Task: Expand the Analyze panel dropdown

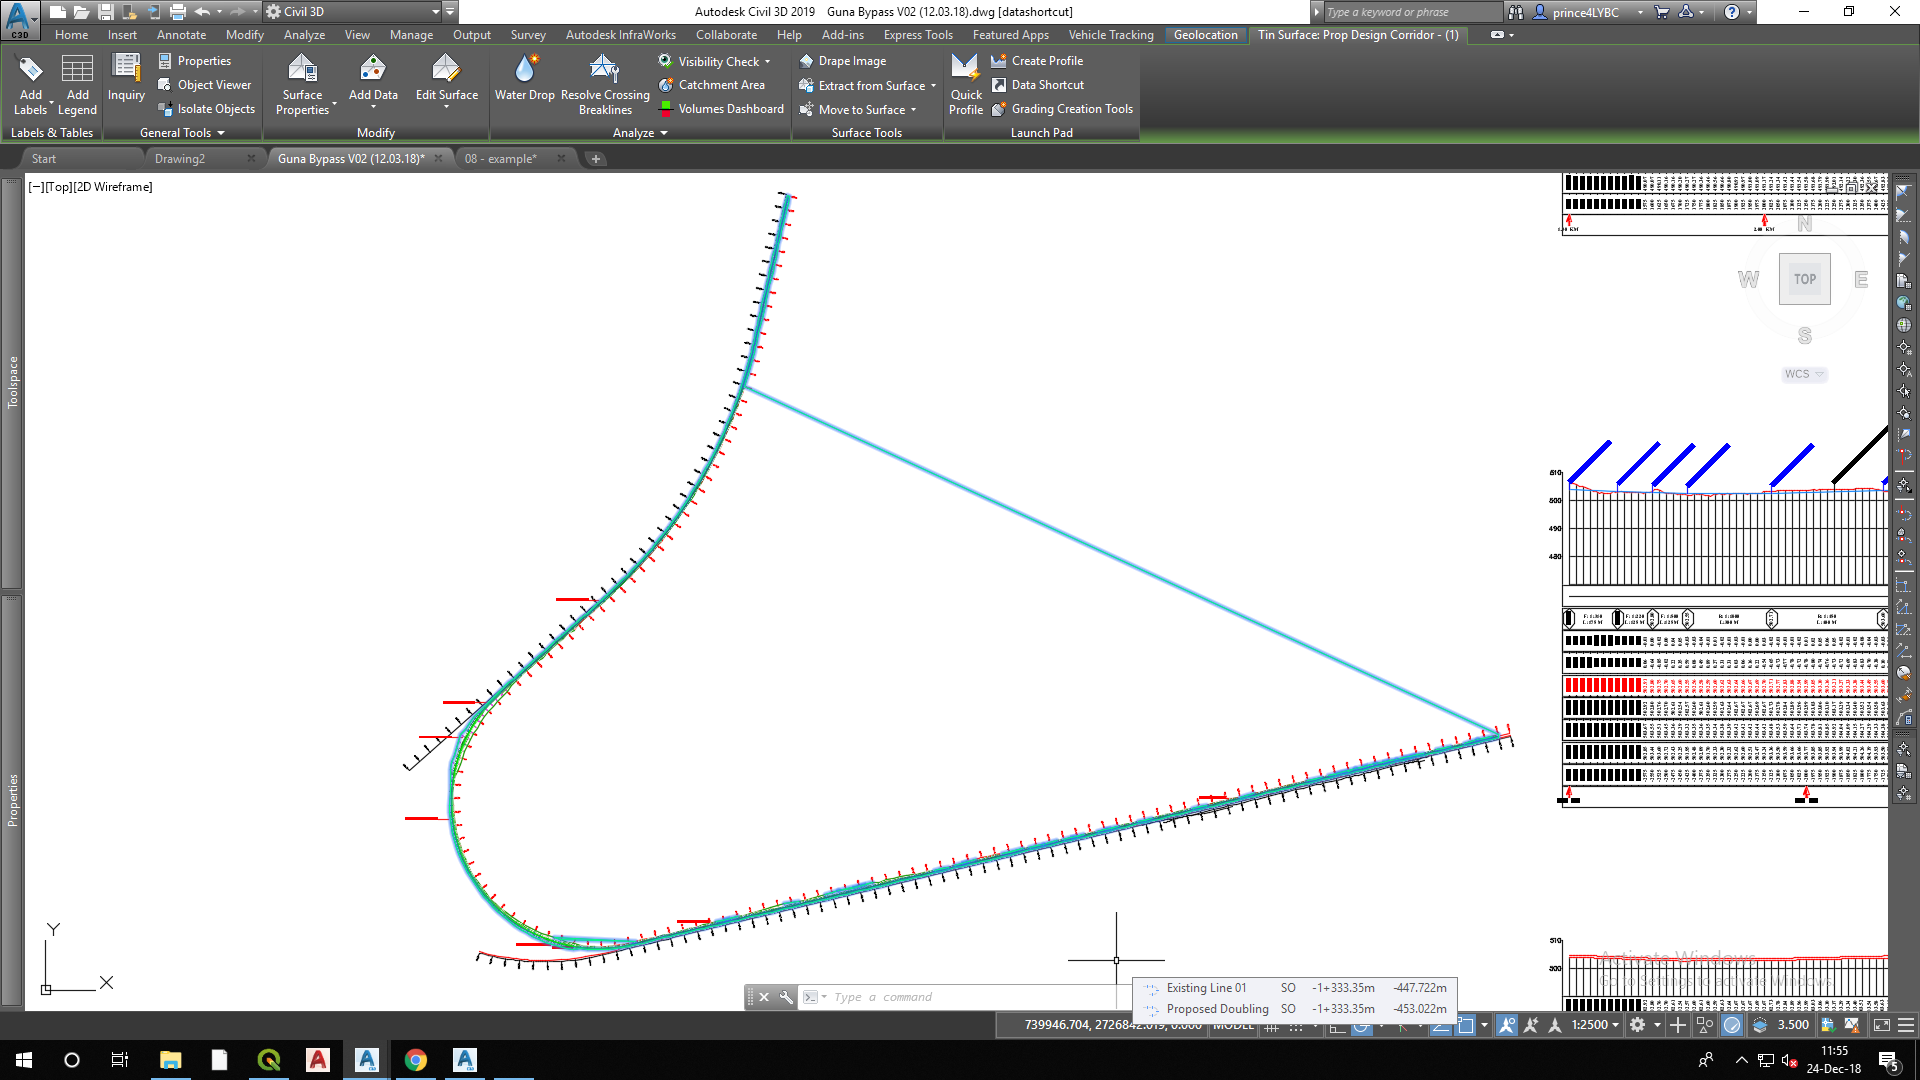Action: tap(664, 133)
